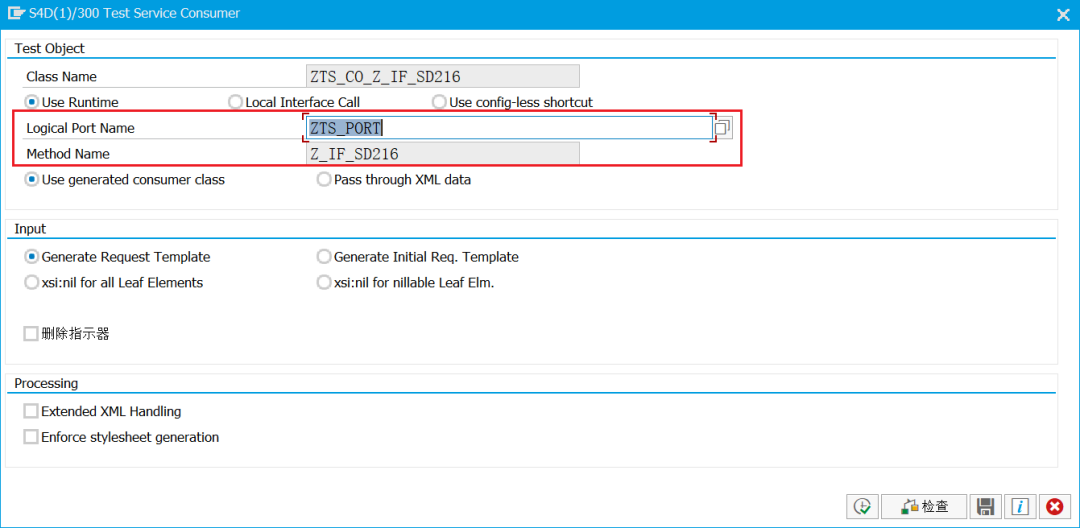Click the S4D(1)/300 Test Service Consumer title
The height and width of the screenshot is (528, 1080).
(x=134, y=13)
